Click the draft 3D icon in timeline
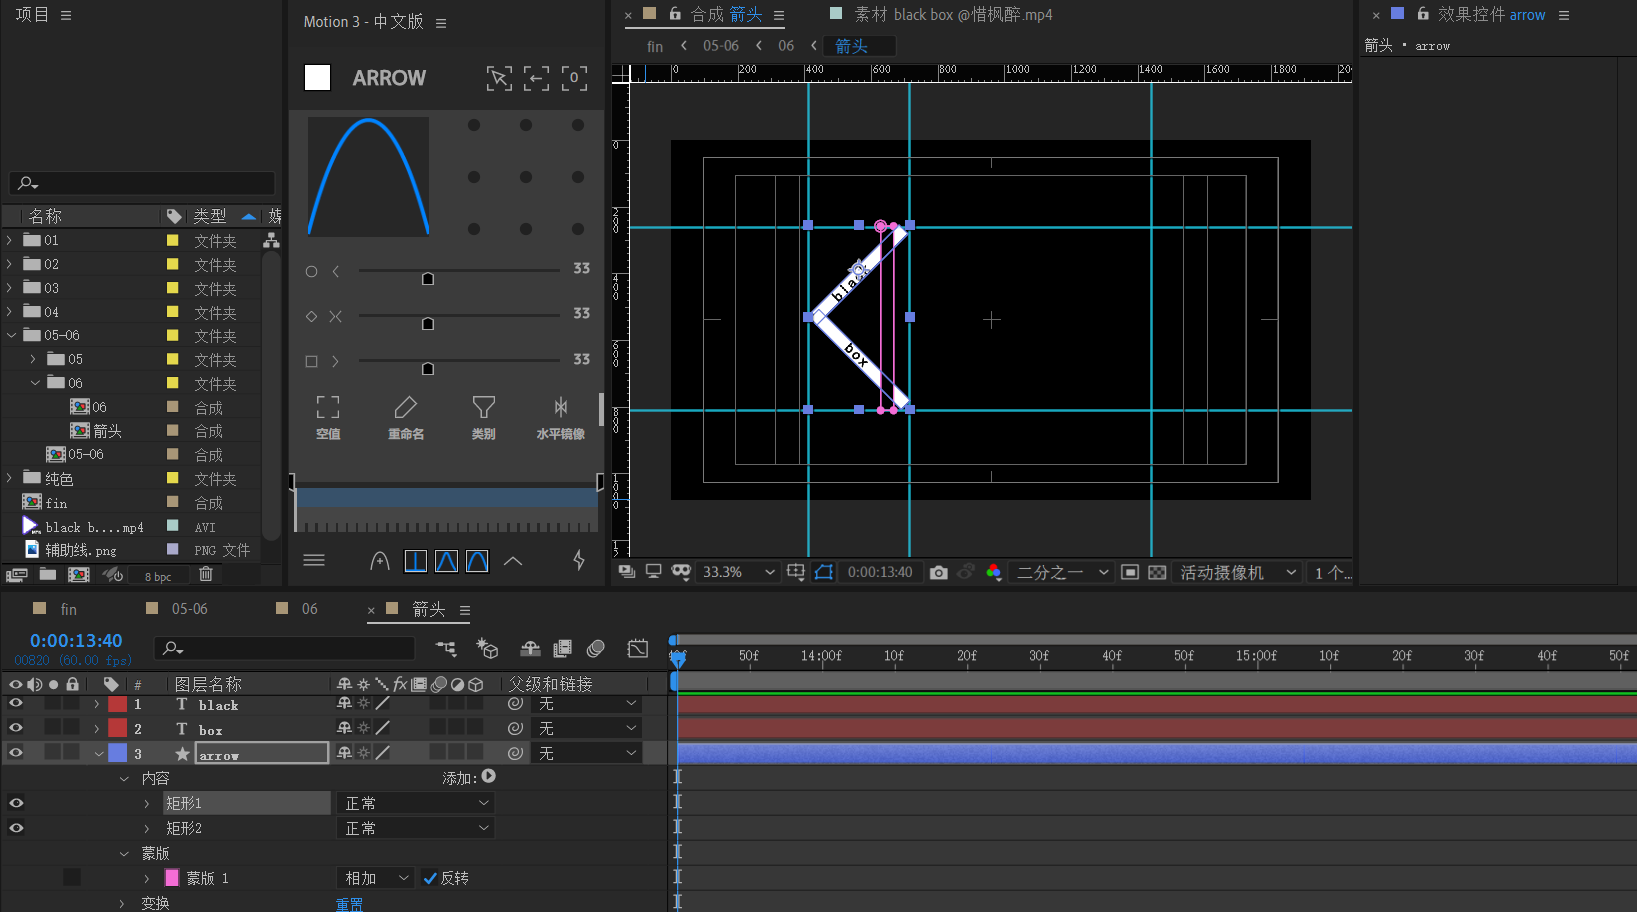The width and height of the screenshot is (1637, 912). point(487,648)
